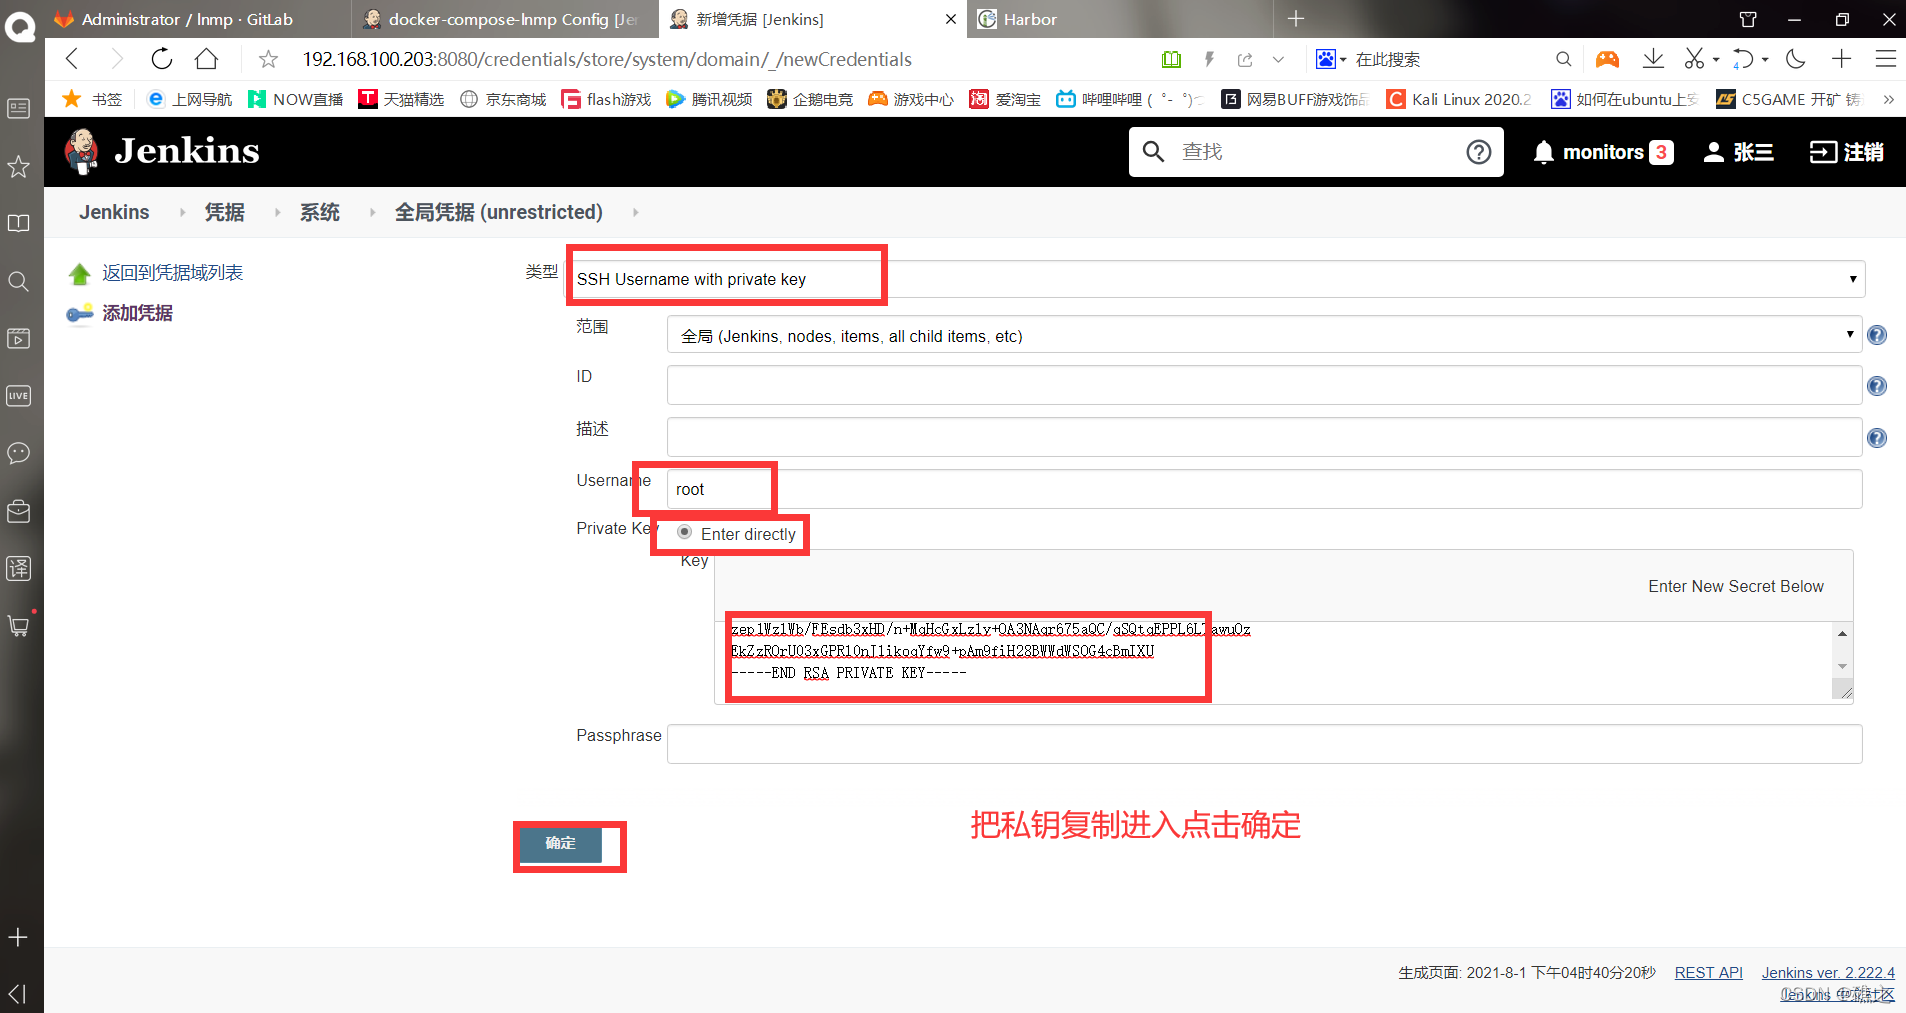Open the 类型 credential type dropdown
Viewport: 1906px width, 1013px height.
(x=1216, y=279)
